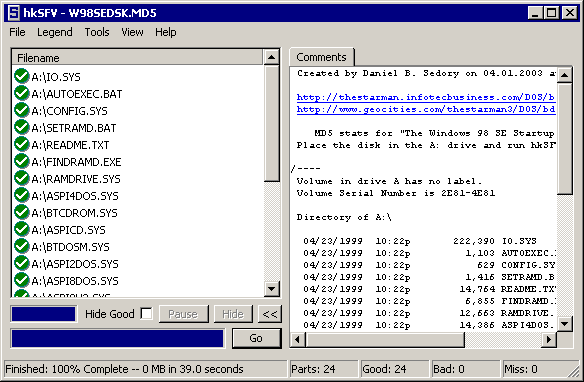
Task: Click the 'Good: 24' status field
Action: tap(394, 369)
